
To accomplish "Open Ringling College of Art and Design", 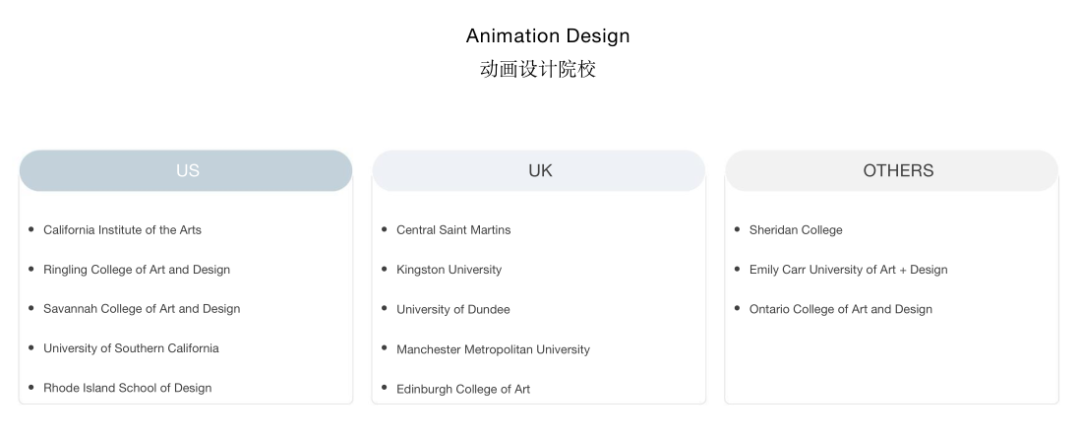I will point(136,270).
